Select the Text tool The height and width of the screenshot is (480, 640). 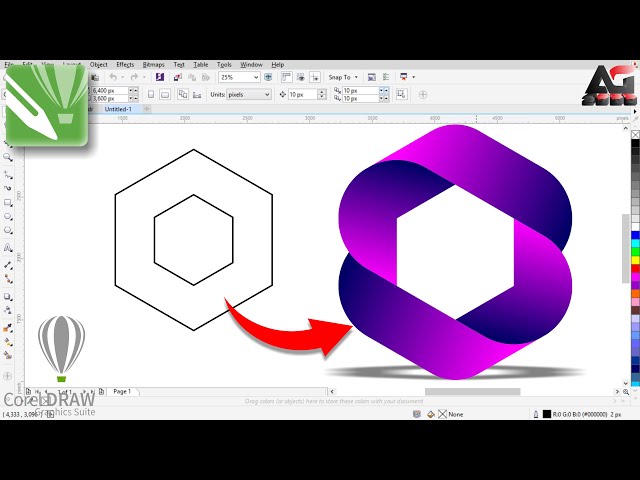click(7, 247)
